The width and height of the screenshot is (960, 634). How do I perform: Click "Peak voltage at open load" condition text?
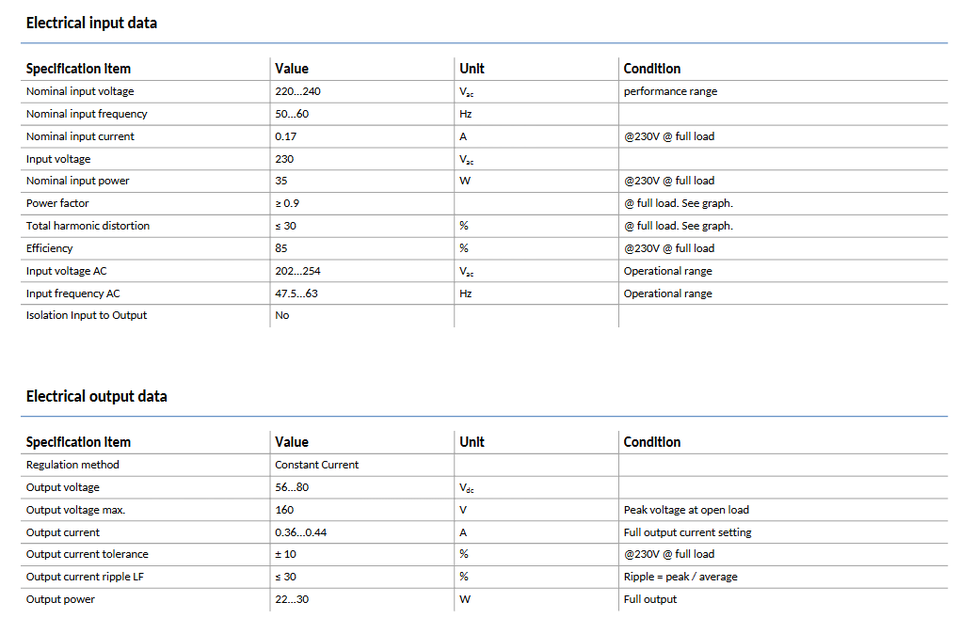click(686, 510)
